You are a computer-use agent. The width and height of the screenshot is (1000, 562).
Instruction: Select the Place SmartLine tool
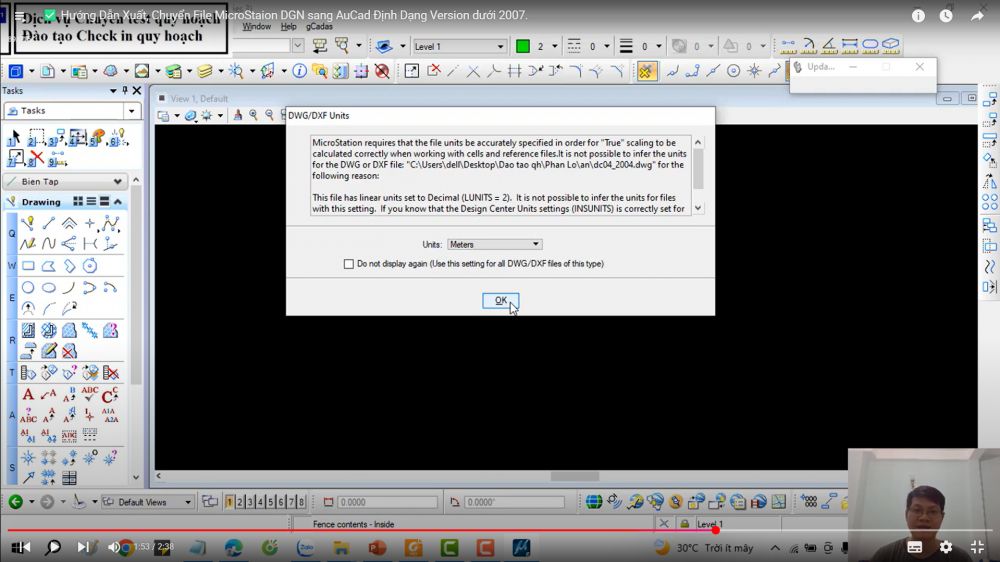tap(27, 223)
